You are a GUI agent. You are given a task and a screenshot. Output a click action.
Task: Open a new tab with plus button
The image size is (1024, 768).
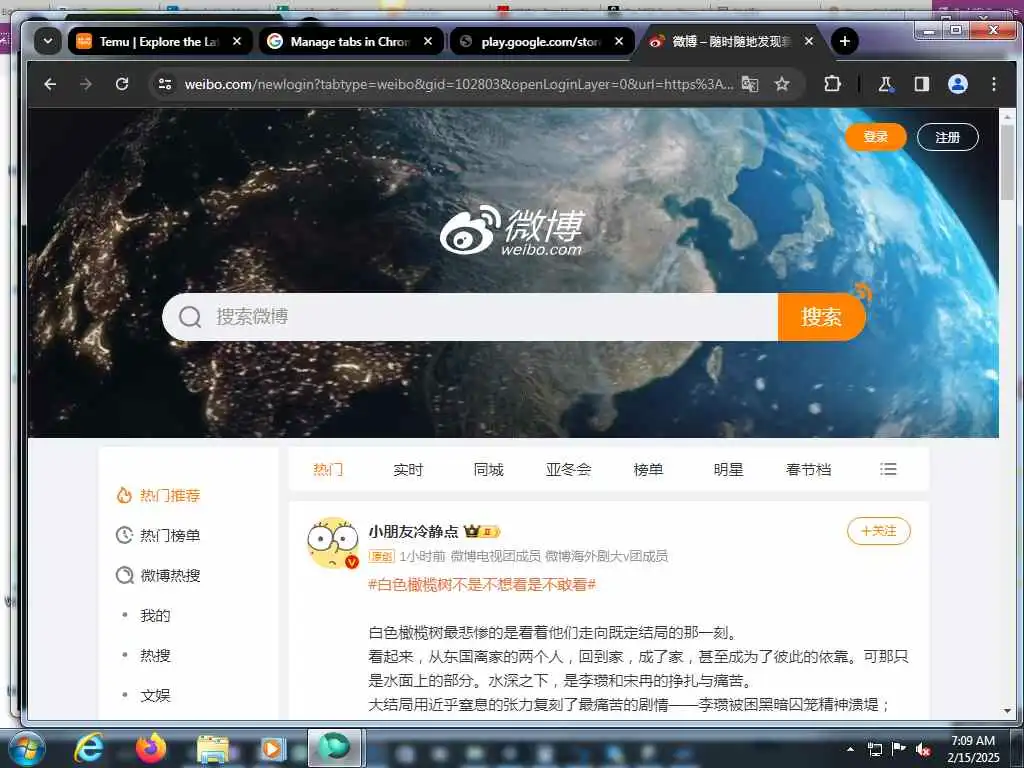[x=844, y=41]
